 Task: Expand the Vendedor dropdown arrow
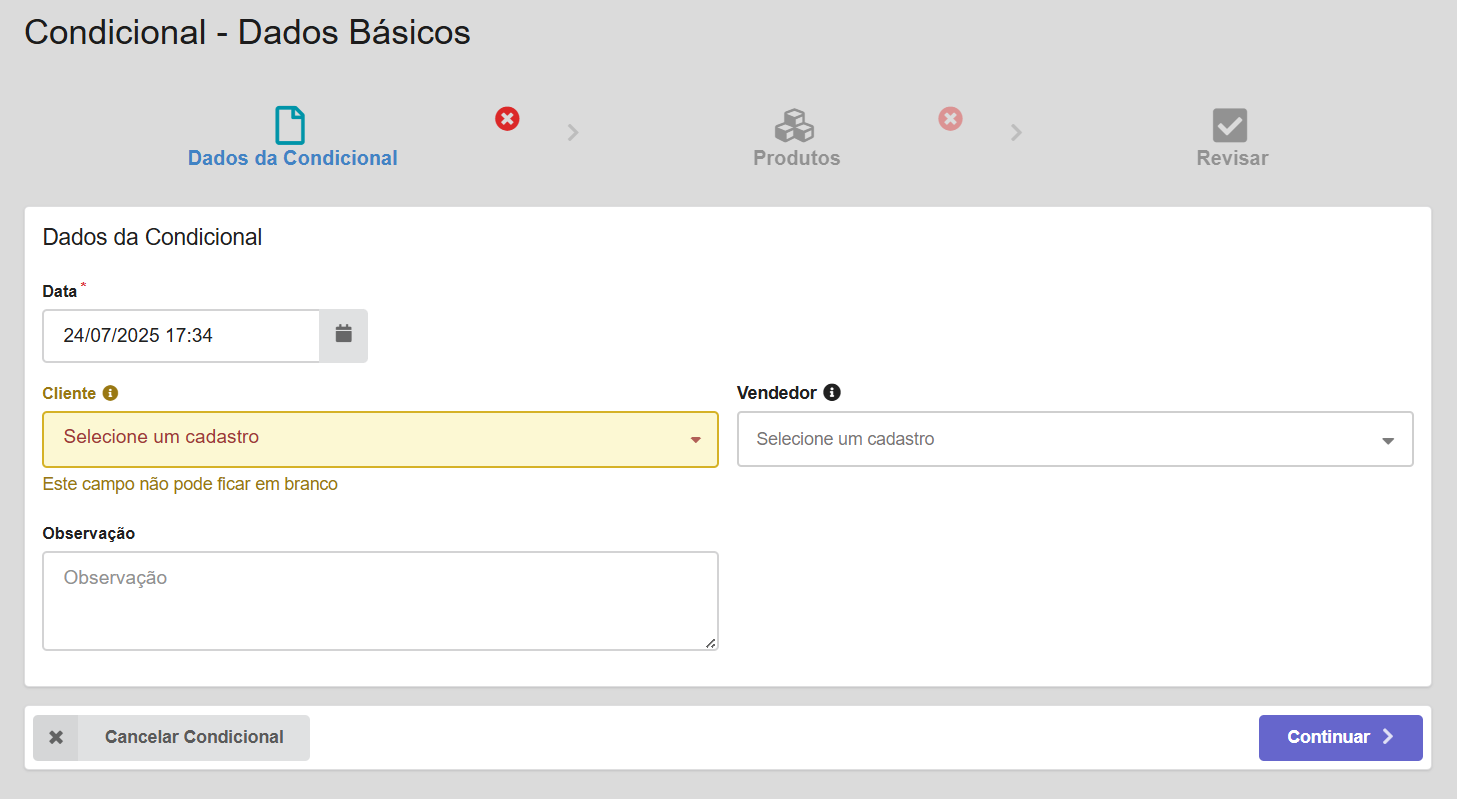coord(1387,440)
